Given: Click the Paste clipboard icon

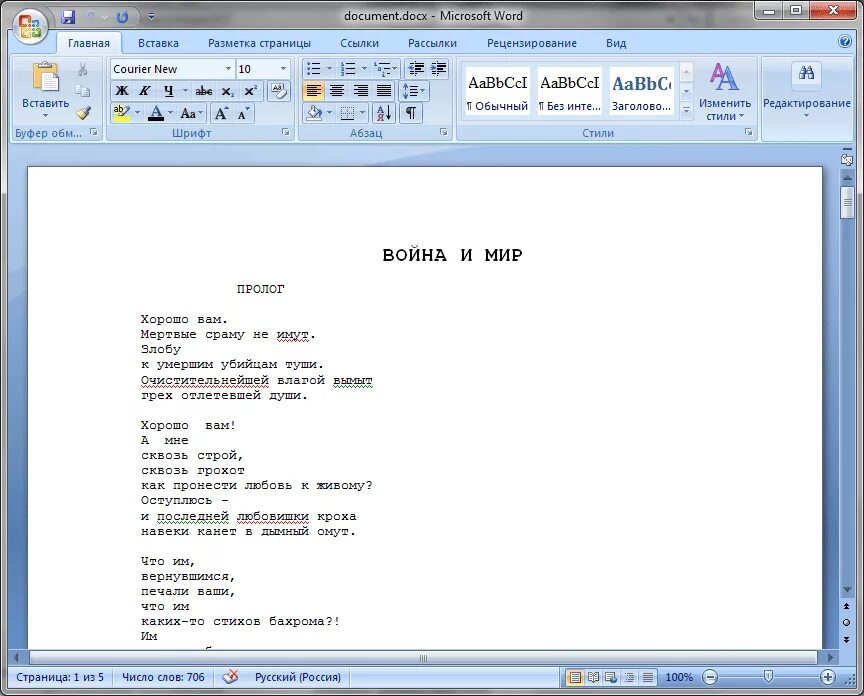Looking at the screenshot, I should click(45, 78).
